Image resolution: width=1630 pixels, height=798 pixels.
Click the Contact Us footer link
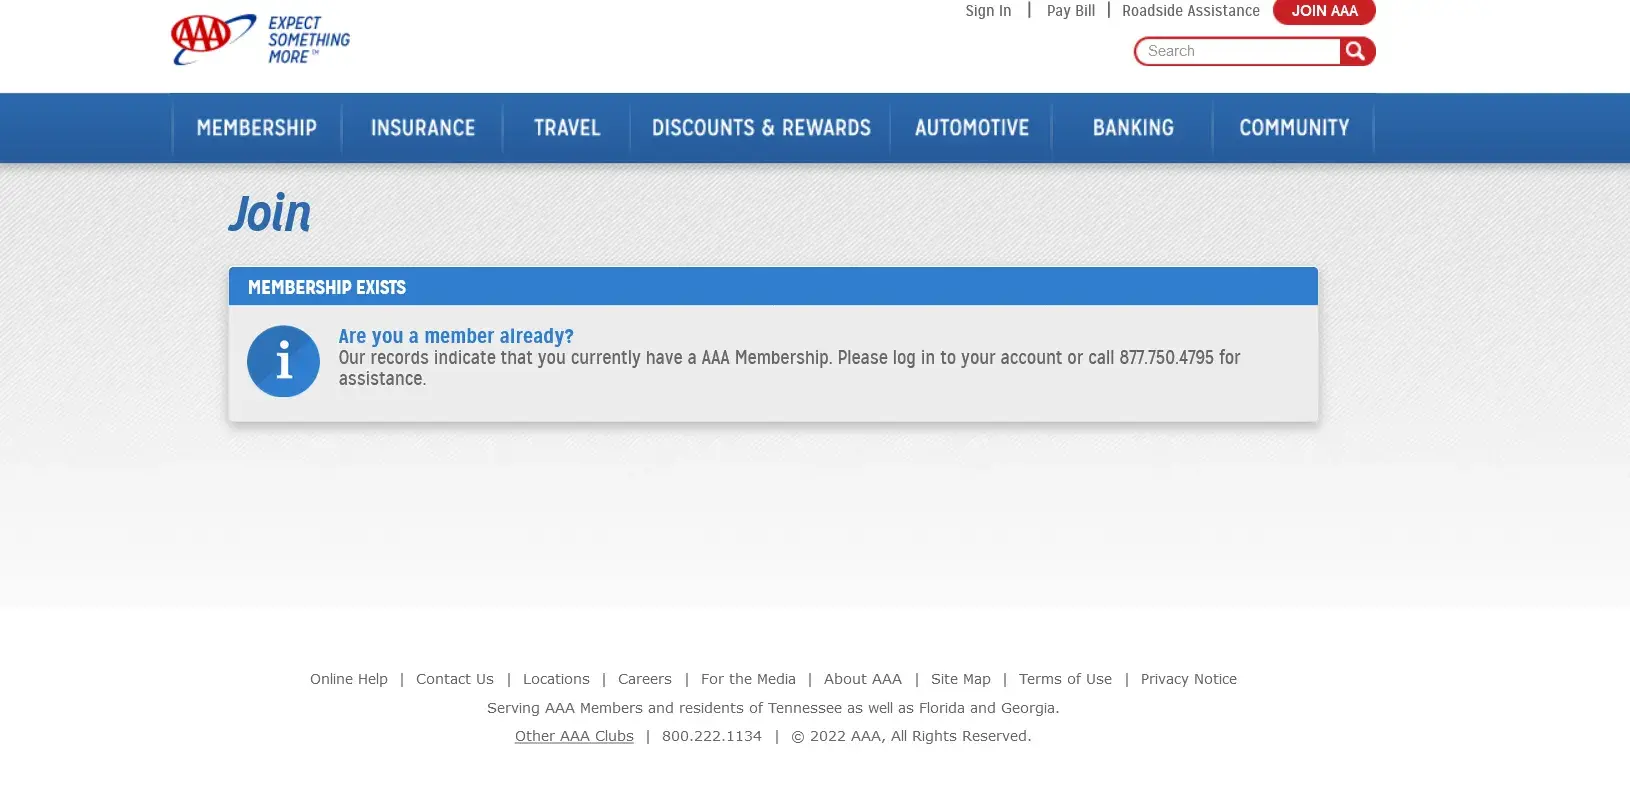point(455,679)
